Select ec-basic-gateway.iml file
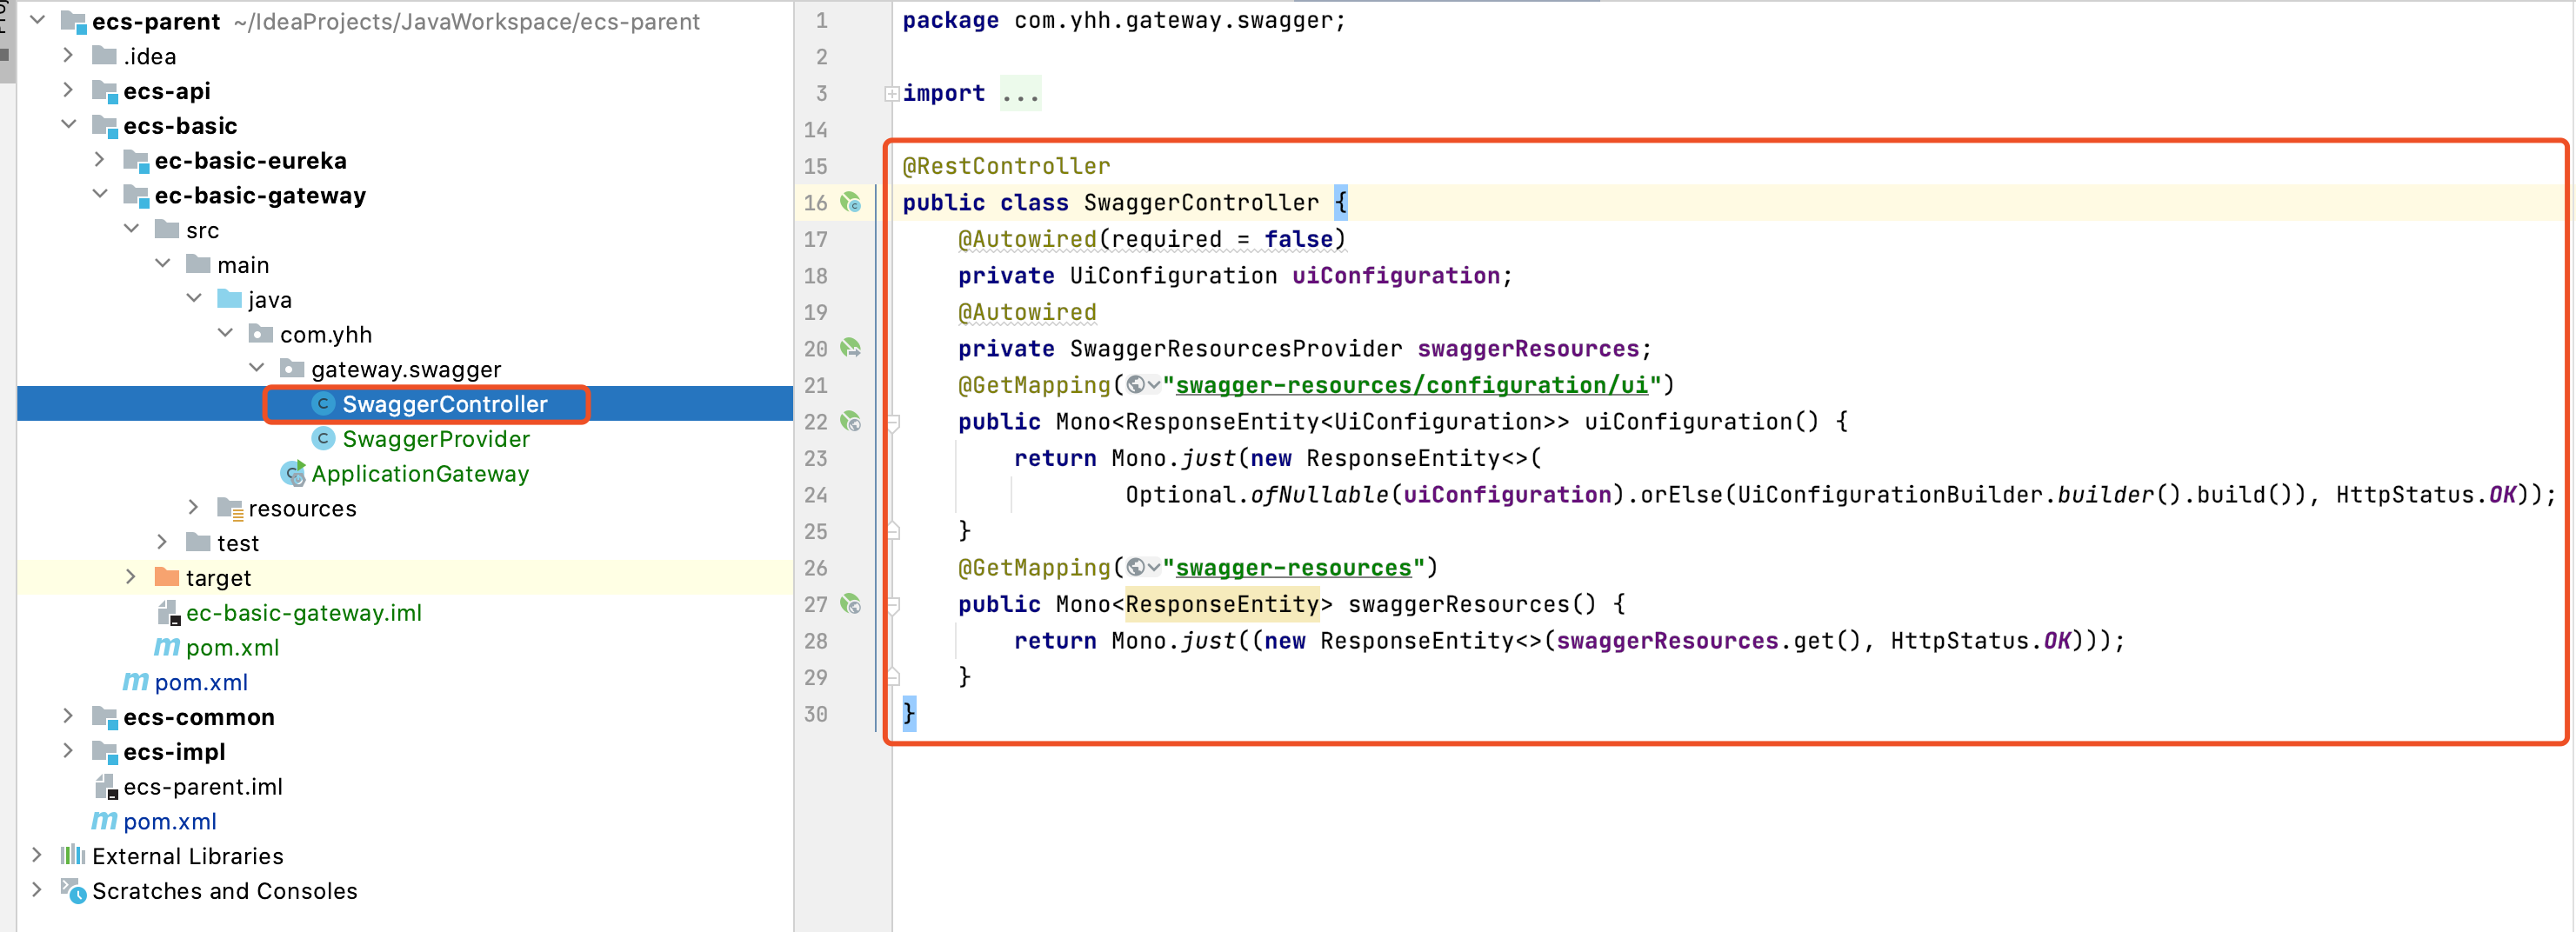 [304, 613]
